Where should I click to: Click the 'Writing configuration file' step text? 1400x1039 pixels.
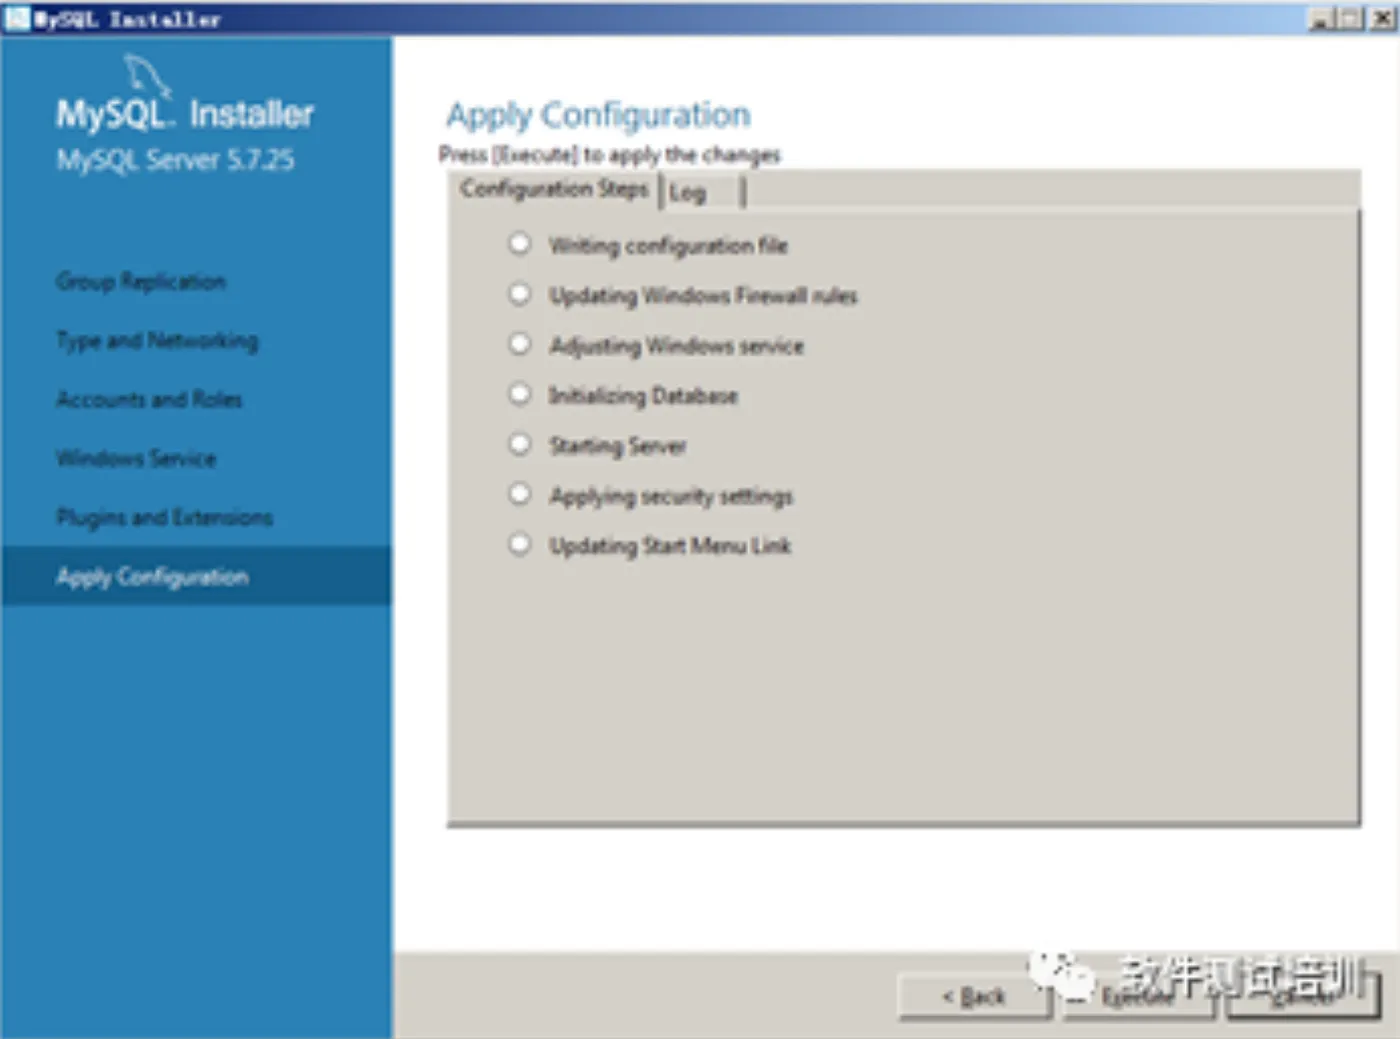tap(668, 245)
